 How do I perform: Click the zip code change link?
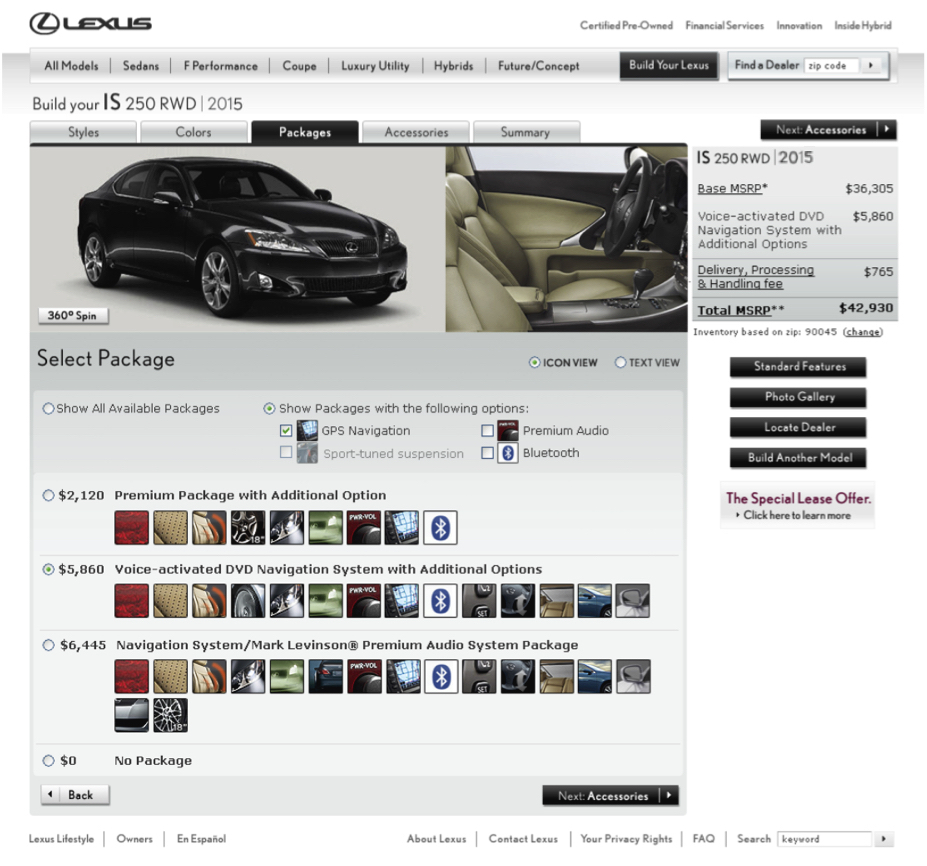[x=863, y=332]
